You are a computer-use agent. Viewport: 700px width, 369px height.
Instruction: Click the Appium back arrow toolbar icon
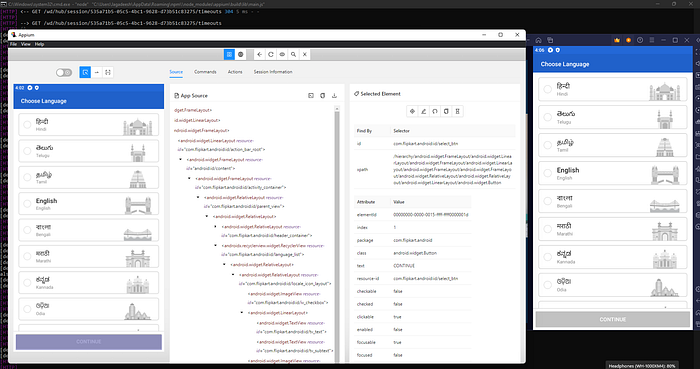(259, 54)
